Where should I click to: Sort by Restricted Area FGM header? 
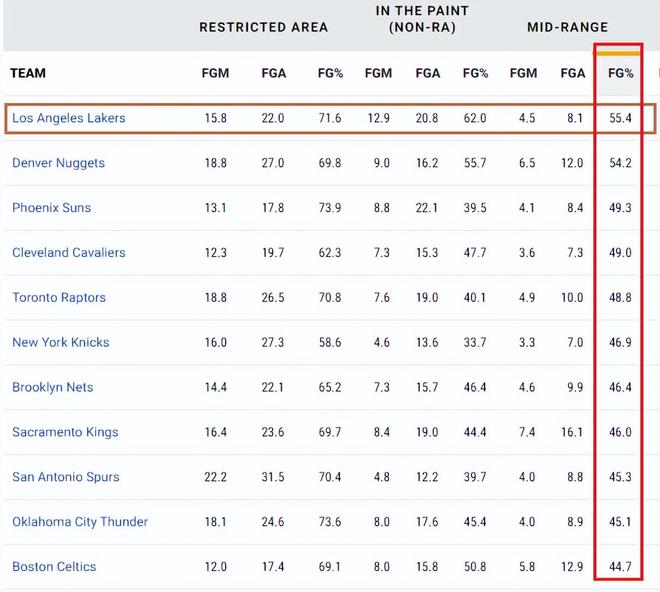pyautogui.click(x=216, y=73)
